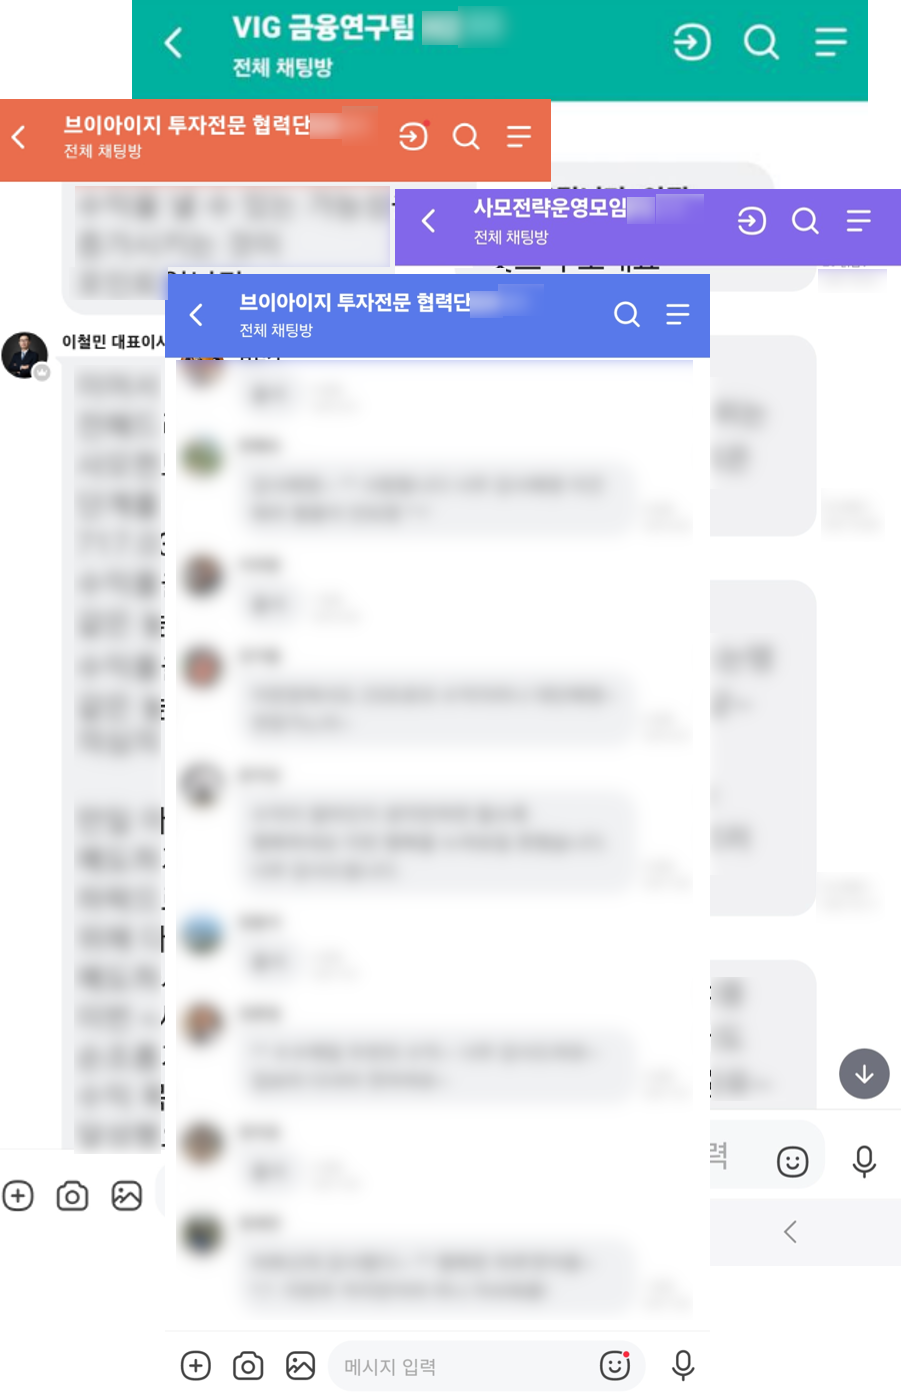Tap microphone icon in bottom blue chat
This screenshot has width=901, height=1399.
coord(683,1365)
